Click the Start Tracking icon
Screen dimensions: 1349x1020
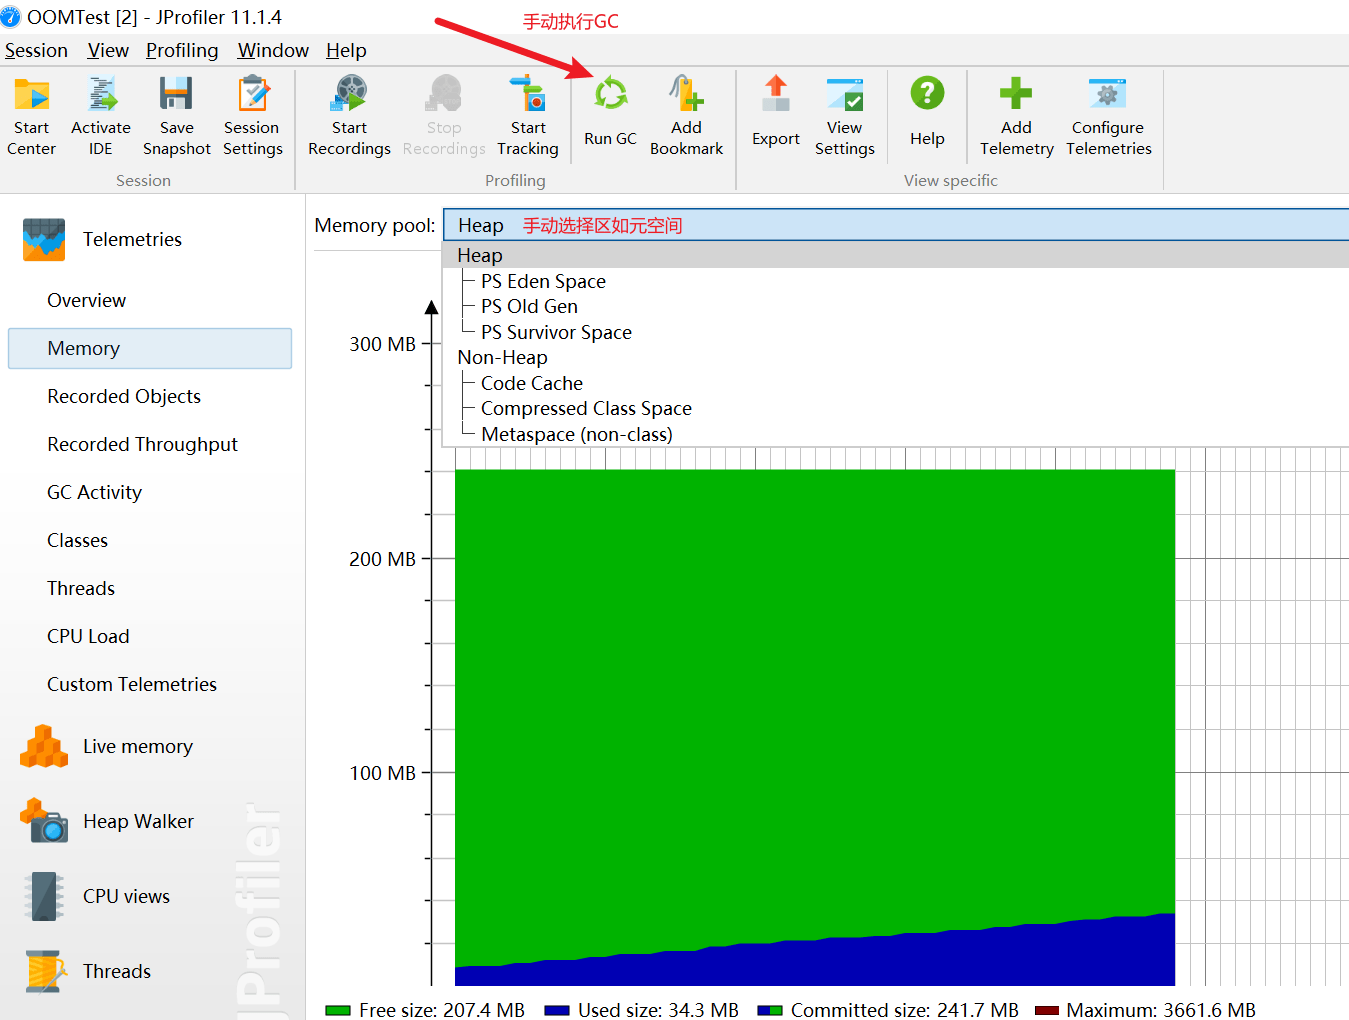pos(528,96)
